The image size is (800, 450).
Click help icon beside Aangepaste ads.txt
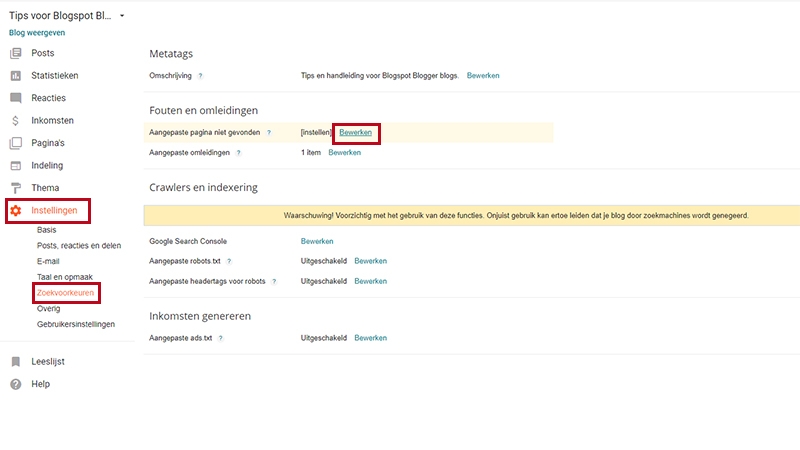pyautogui.click(x=220, y=338)
